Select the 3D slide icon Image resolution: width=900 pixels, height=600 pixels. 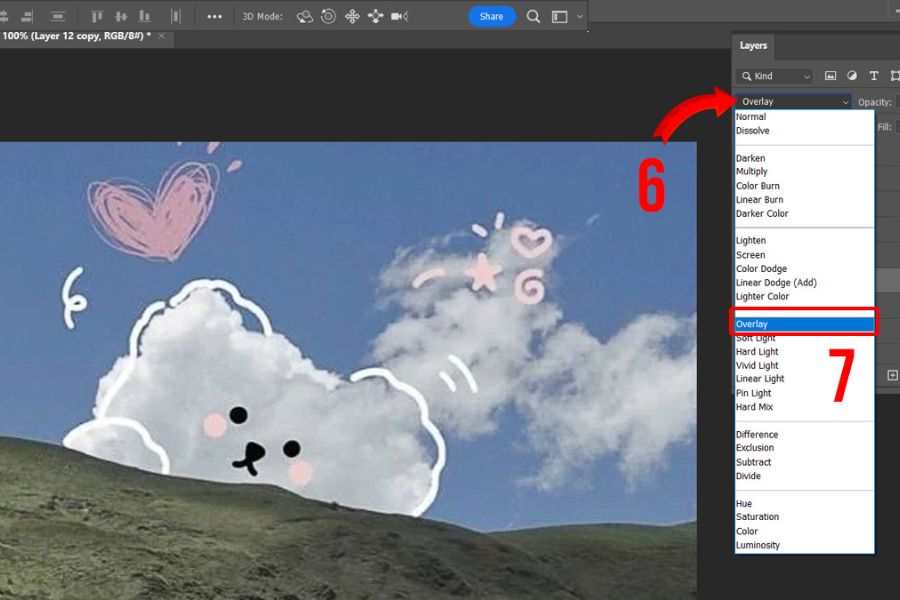pos(376,16)
